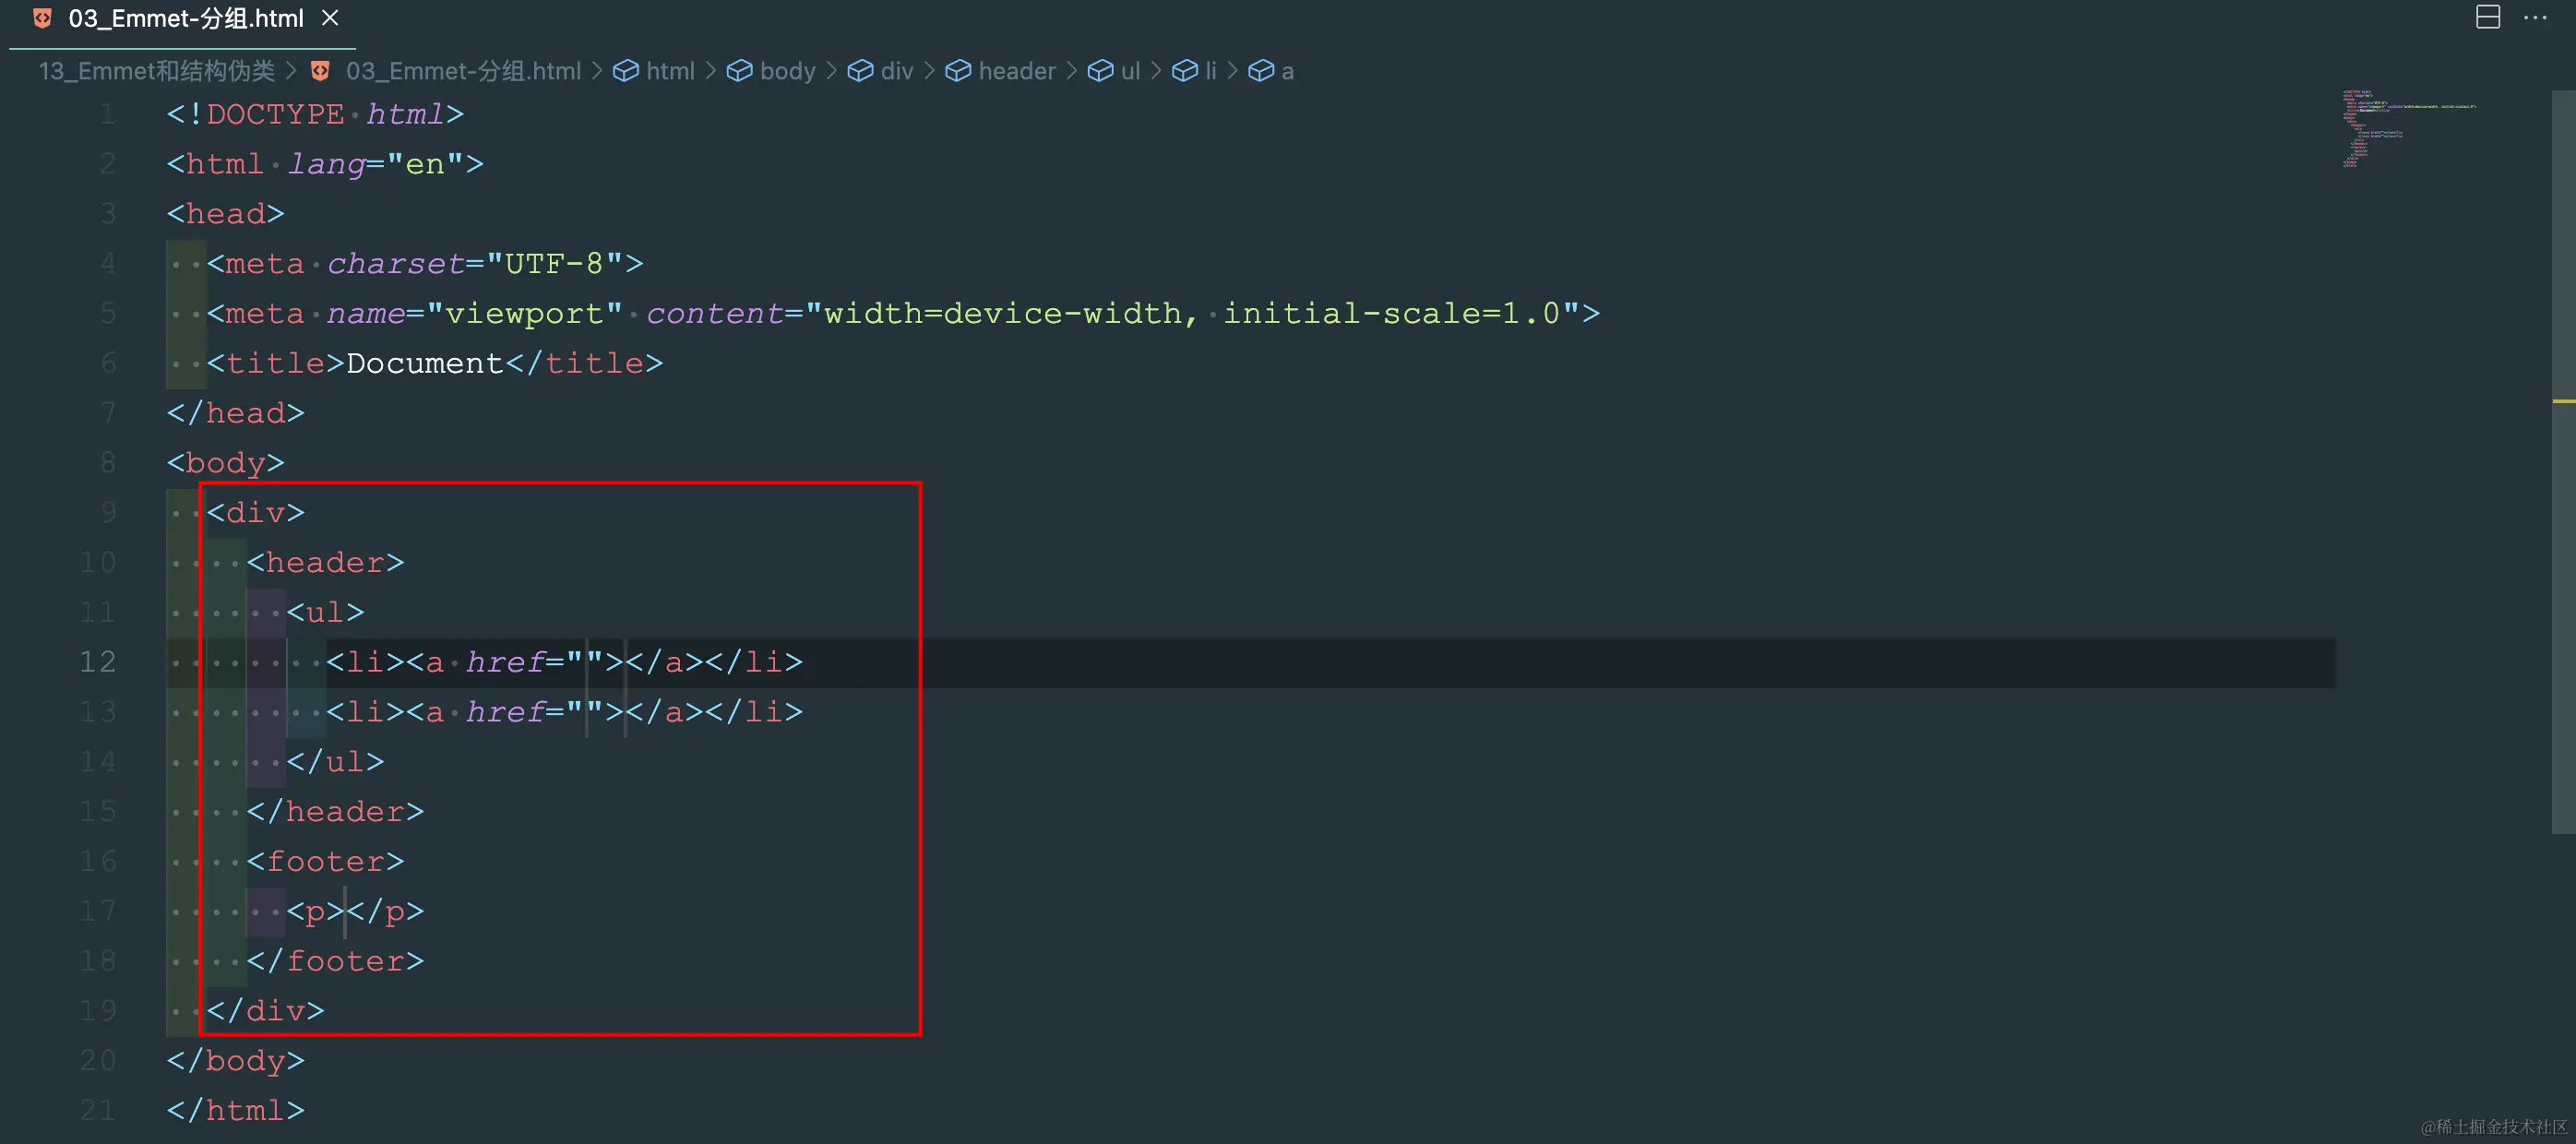Click the split editor layout icon

coord(2487,17)
